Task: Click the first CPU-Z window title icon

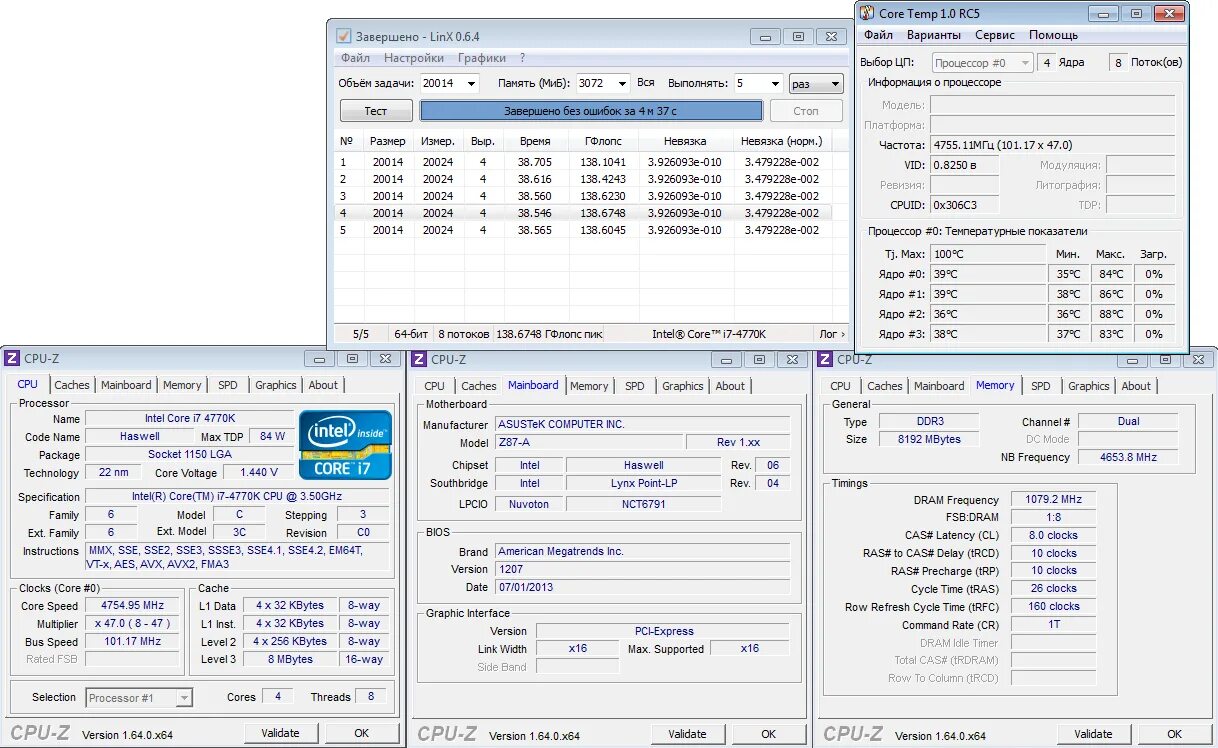Action: click(x=12, y=358)
